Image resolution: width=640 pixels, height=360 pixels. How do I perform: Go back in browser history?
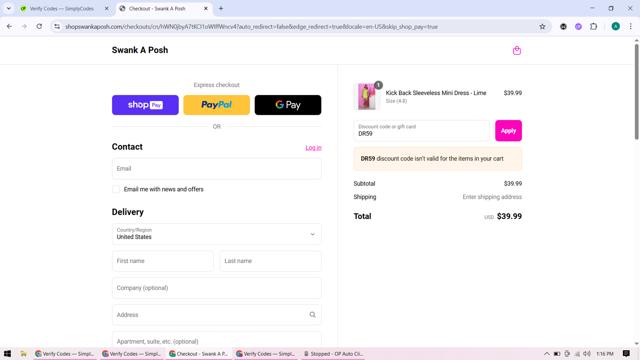coord(9,27)
